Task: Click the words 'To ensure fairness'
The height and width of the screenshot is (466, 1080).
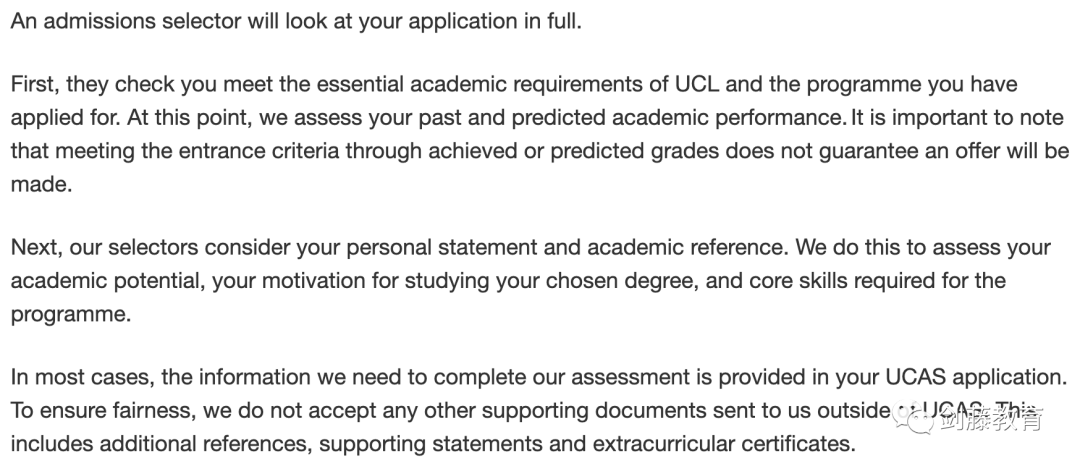Action: coord(103,410)
